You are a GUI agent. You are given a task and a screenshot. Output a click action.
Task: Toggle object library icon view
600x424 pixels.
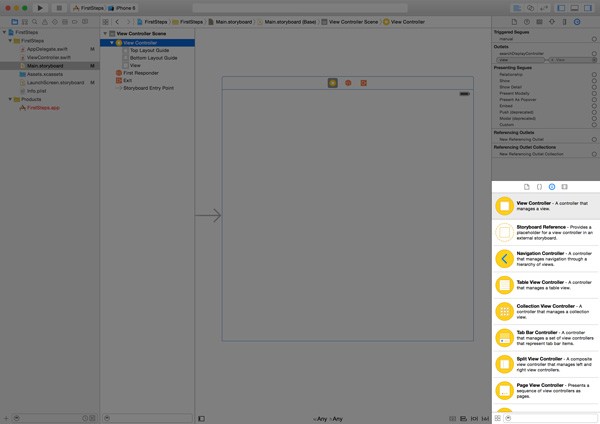pyautogui.click(x=497, y=418)
